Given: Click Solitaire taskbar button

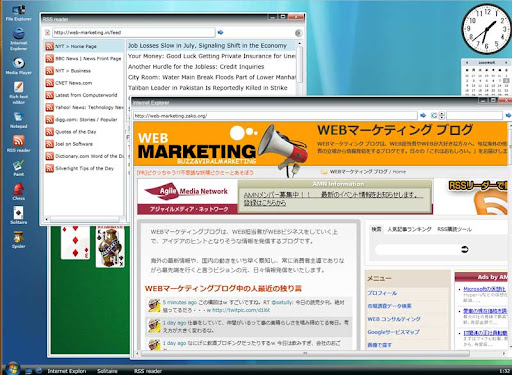Looking at the screenshot, I should pyautogui.click(x=107, y=371).
